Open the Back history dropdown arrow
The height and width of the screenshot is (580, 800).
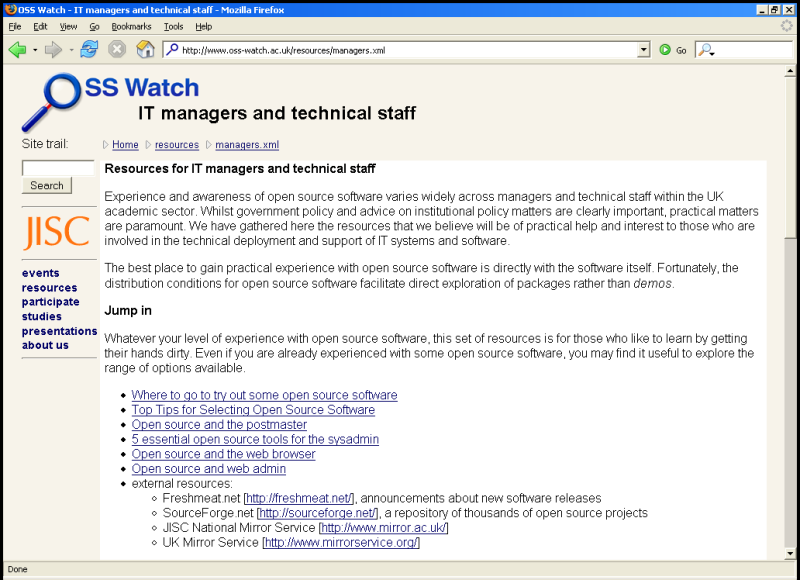click(x=35, y=50)
